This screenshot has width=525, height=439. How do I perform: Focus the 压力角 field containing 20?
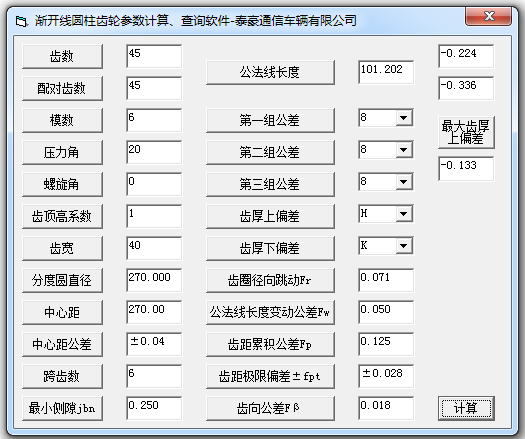coord(154,152)
